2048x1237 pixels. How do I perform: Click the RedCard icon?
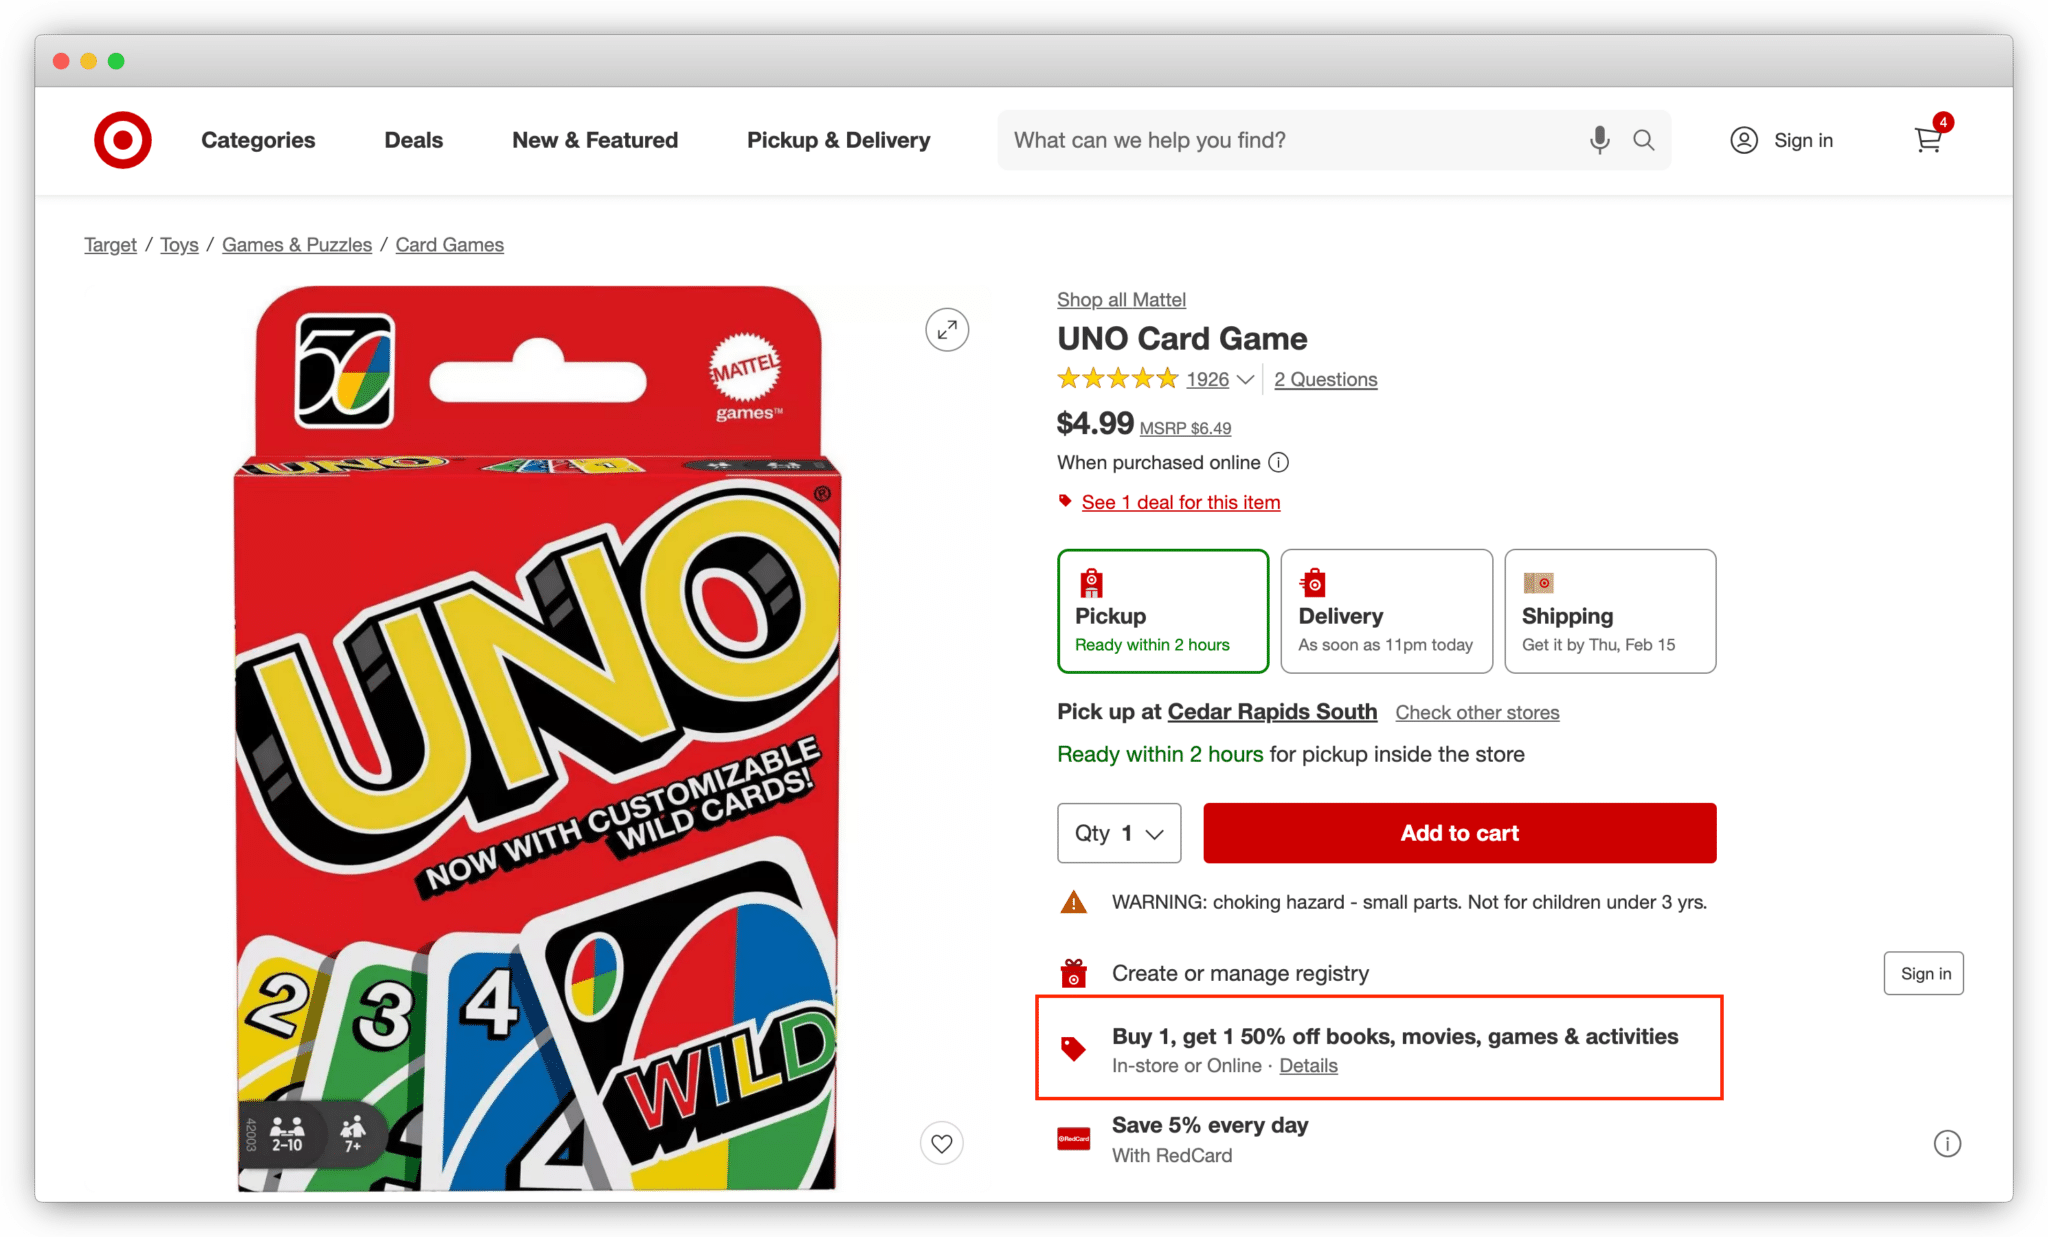[1074, 1139]
